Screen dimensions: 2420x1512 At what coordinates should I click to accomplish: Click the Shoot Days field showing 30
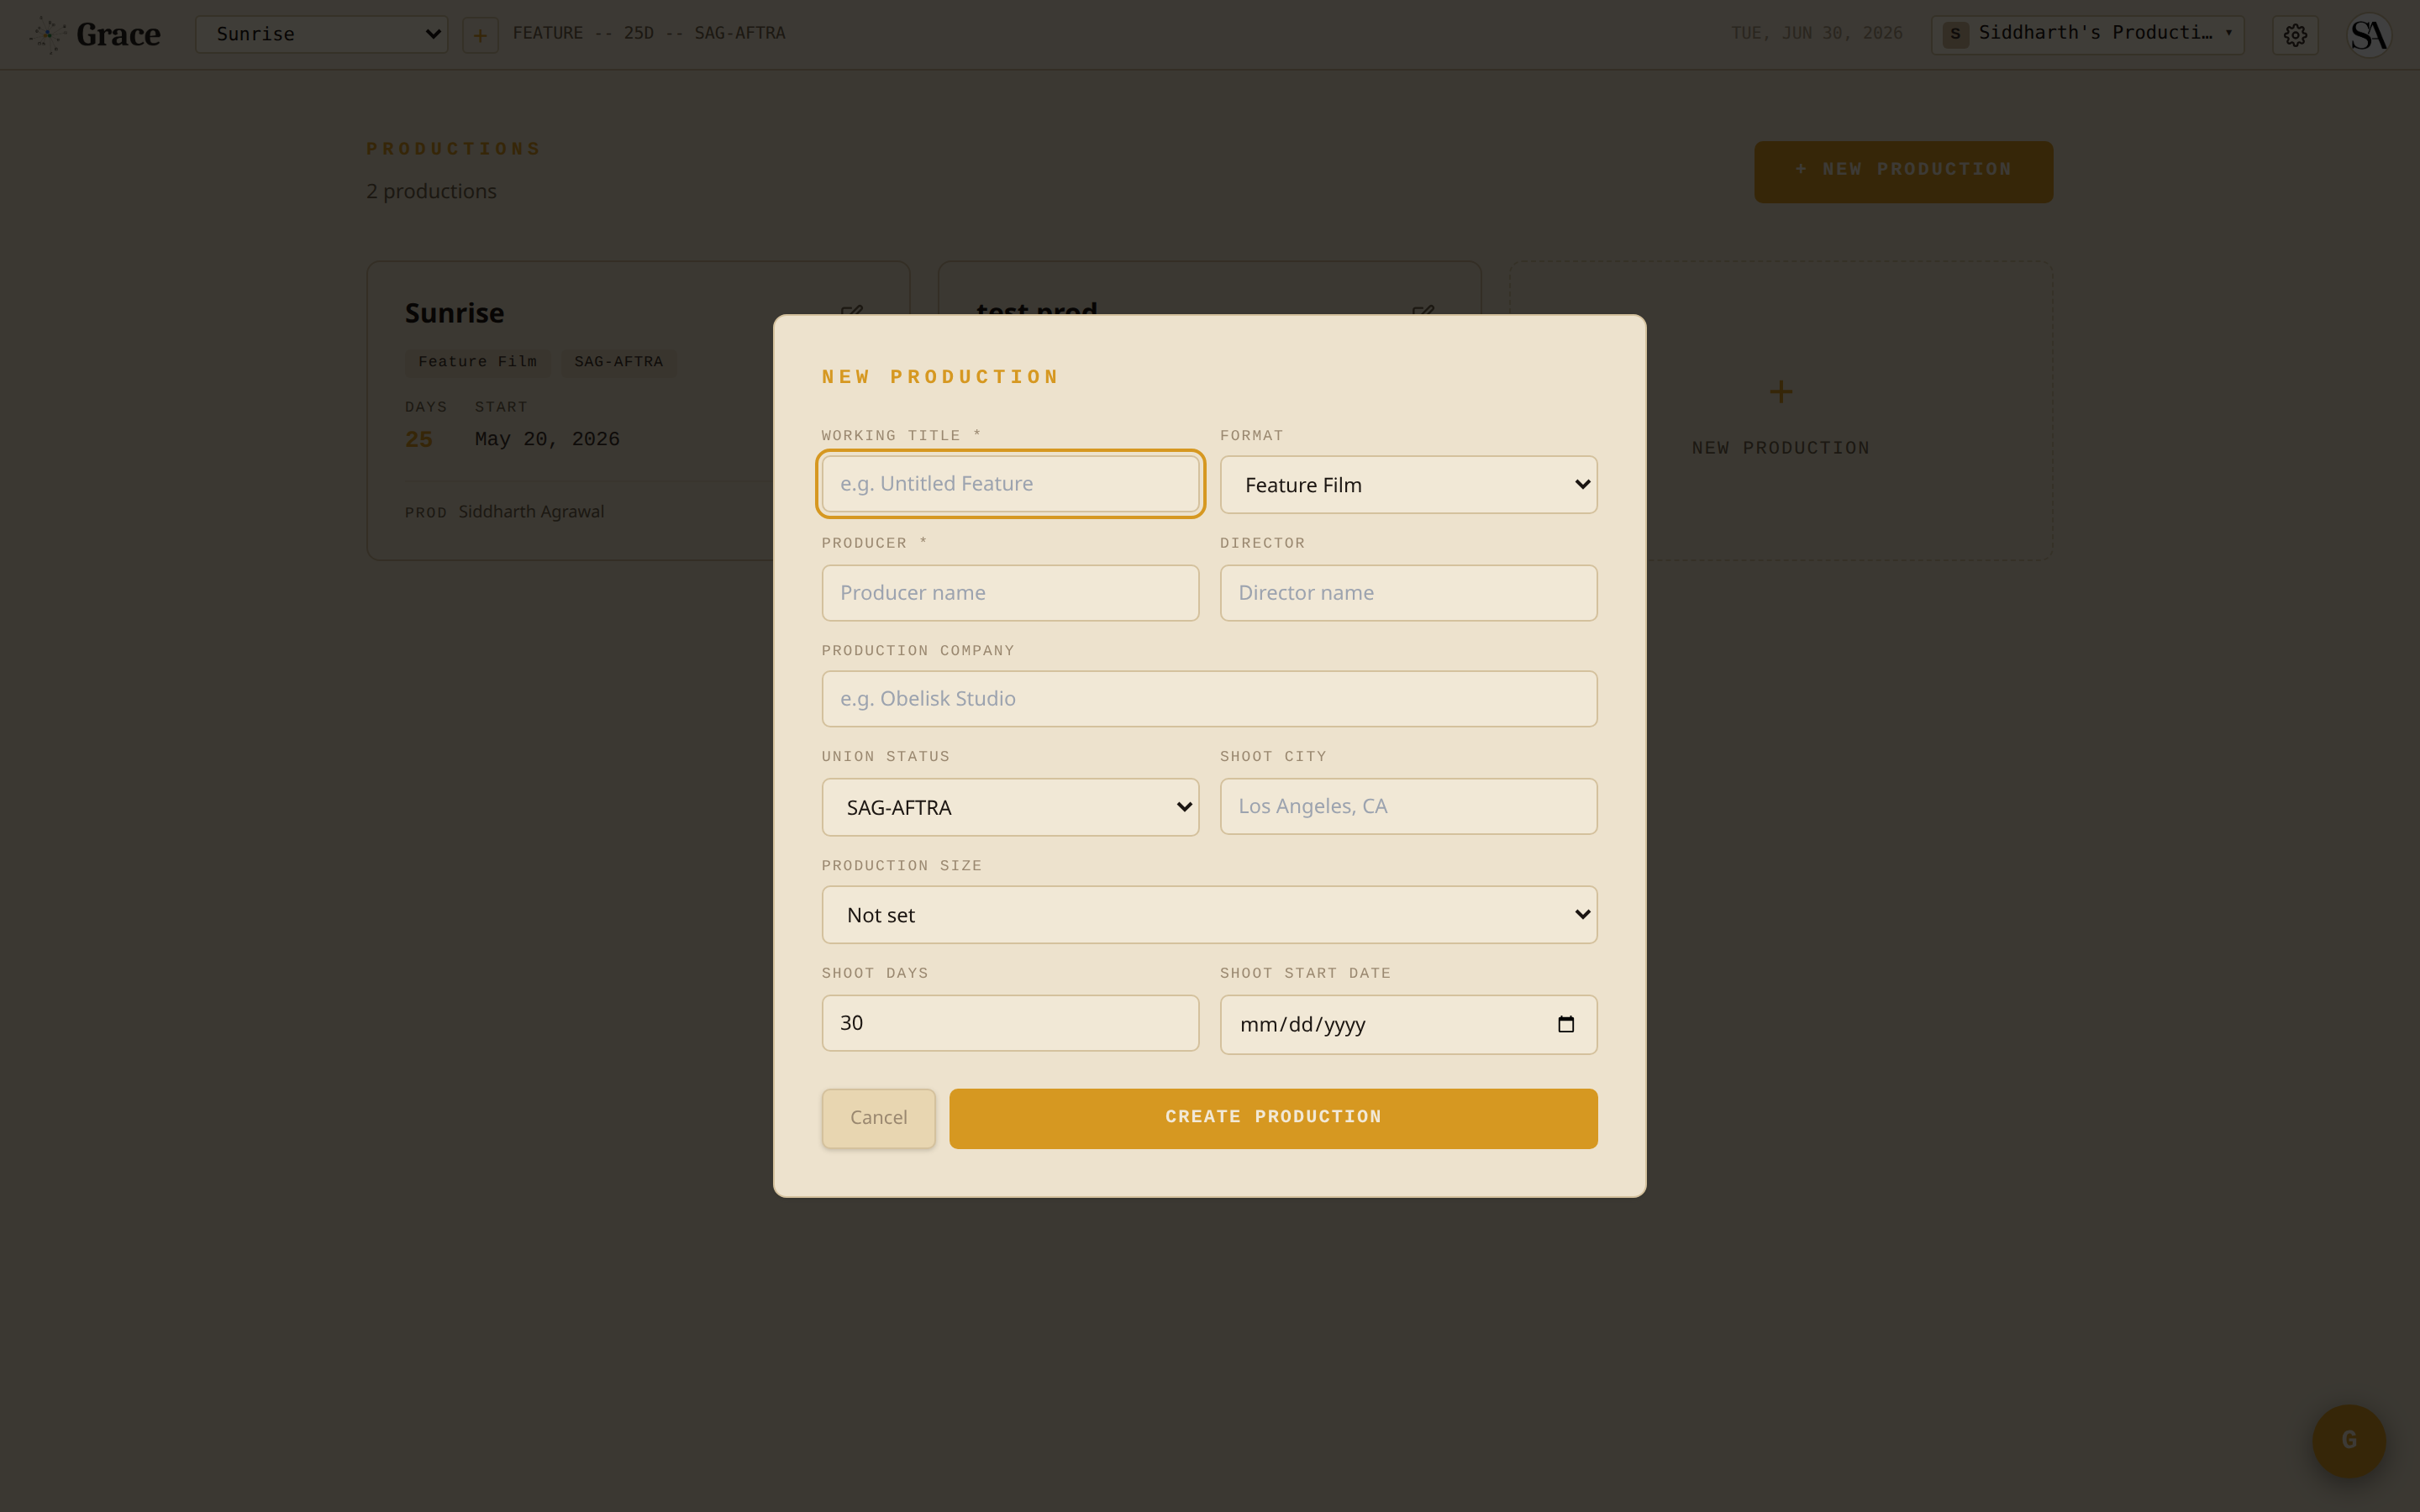tap(1010, 1023)
